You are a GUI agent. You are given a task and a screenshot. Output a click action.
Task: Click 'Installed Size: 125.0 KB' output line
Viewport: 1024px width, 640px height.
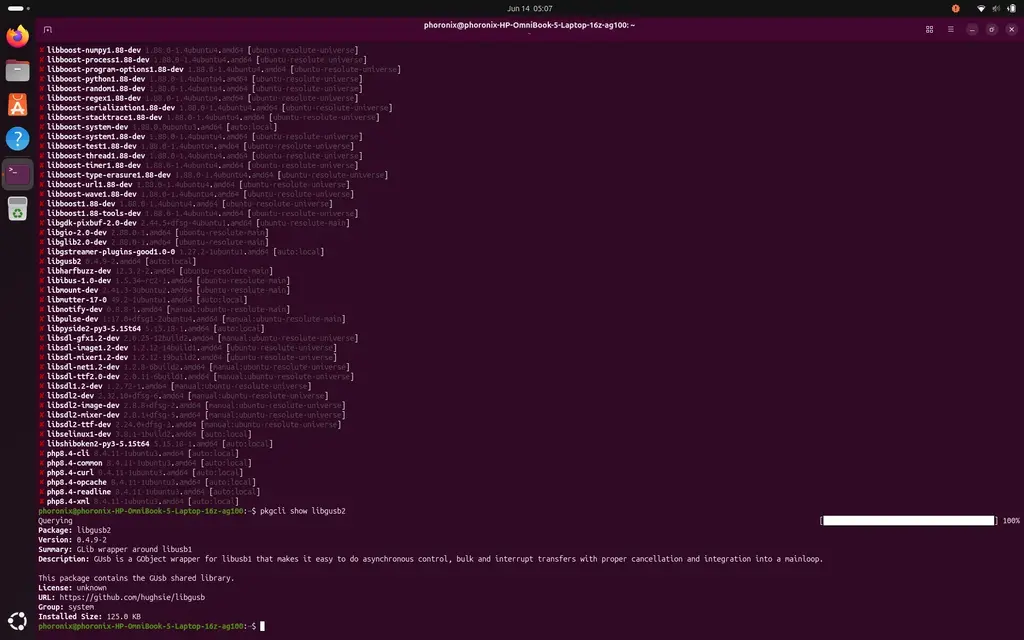pos(89,616)
